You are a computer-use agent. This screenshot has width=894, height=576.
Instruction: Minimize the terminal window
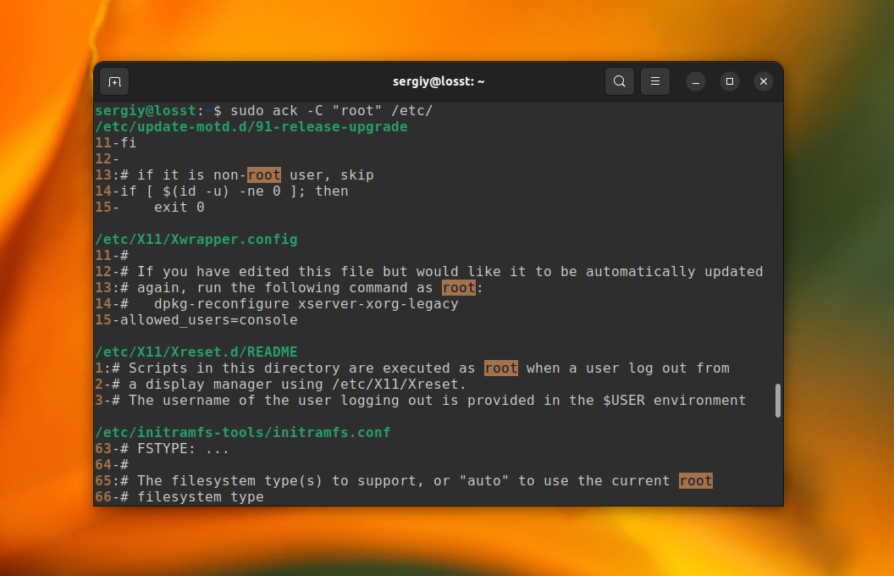pos(696,82)
